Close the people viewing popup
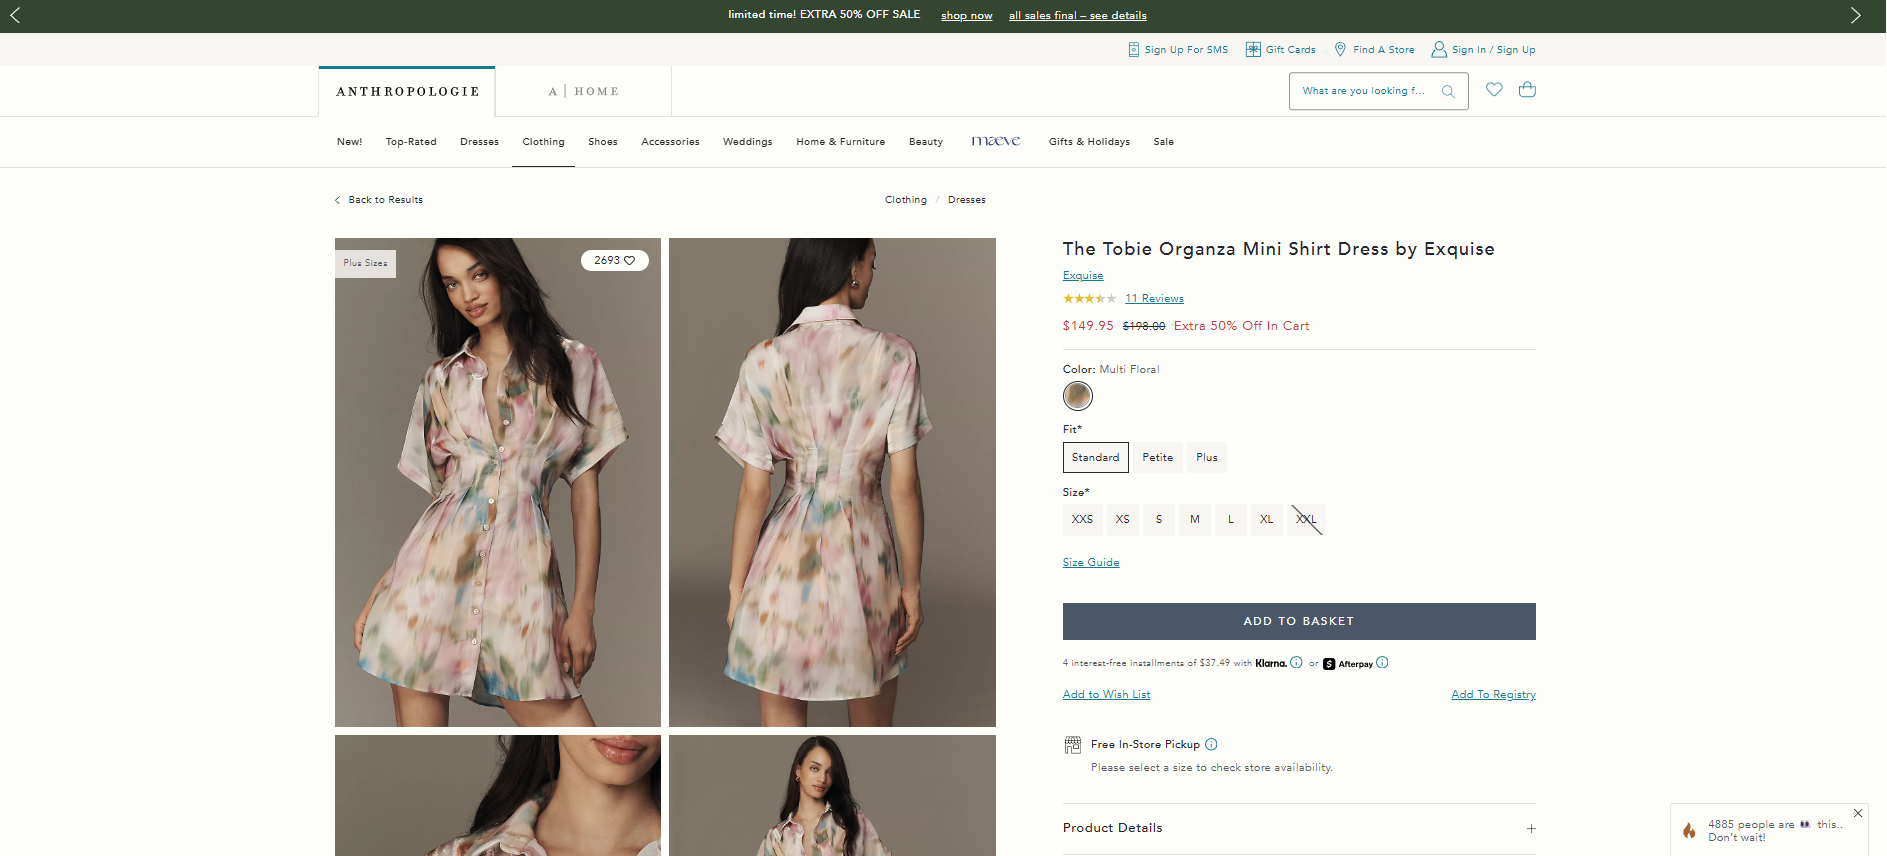This screenshot has width=1887, height=856. pos(1858,813)
